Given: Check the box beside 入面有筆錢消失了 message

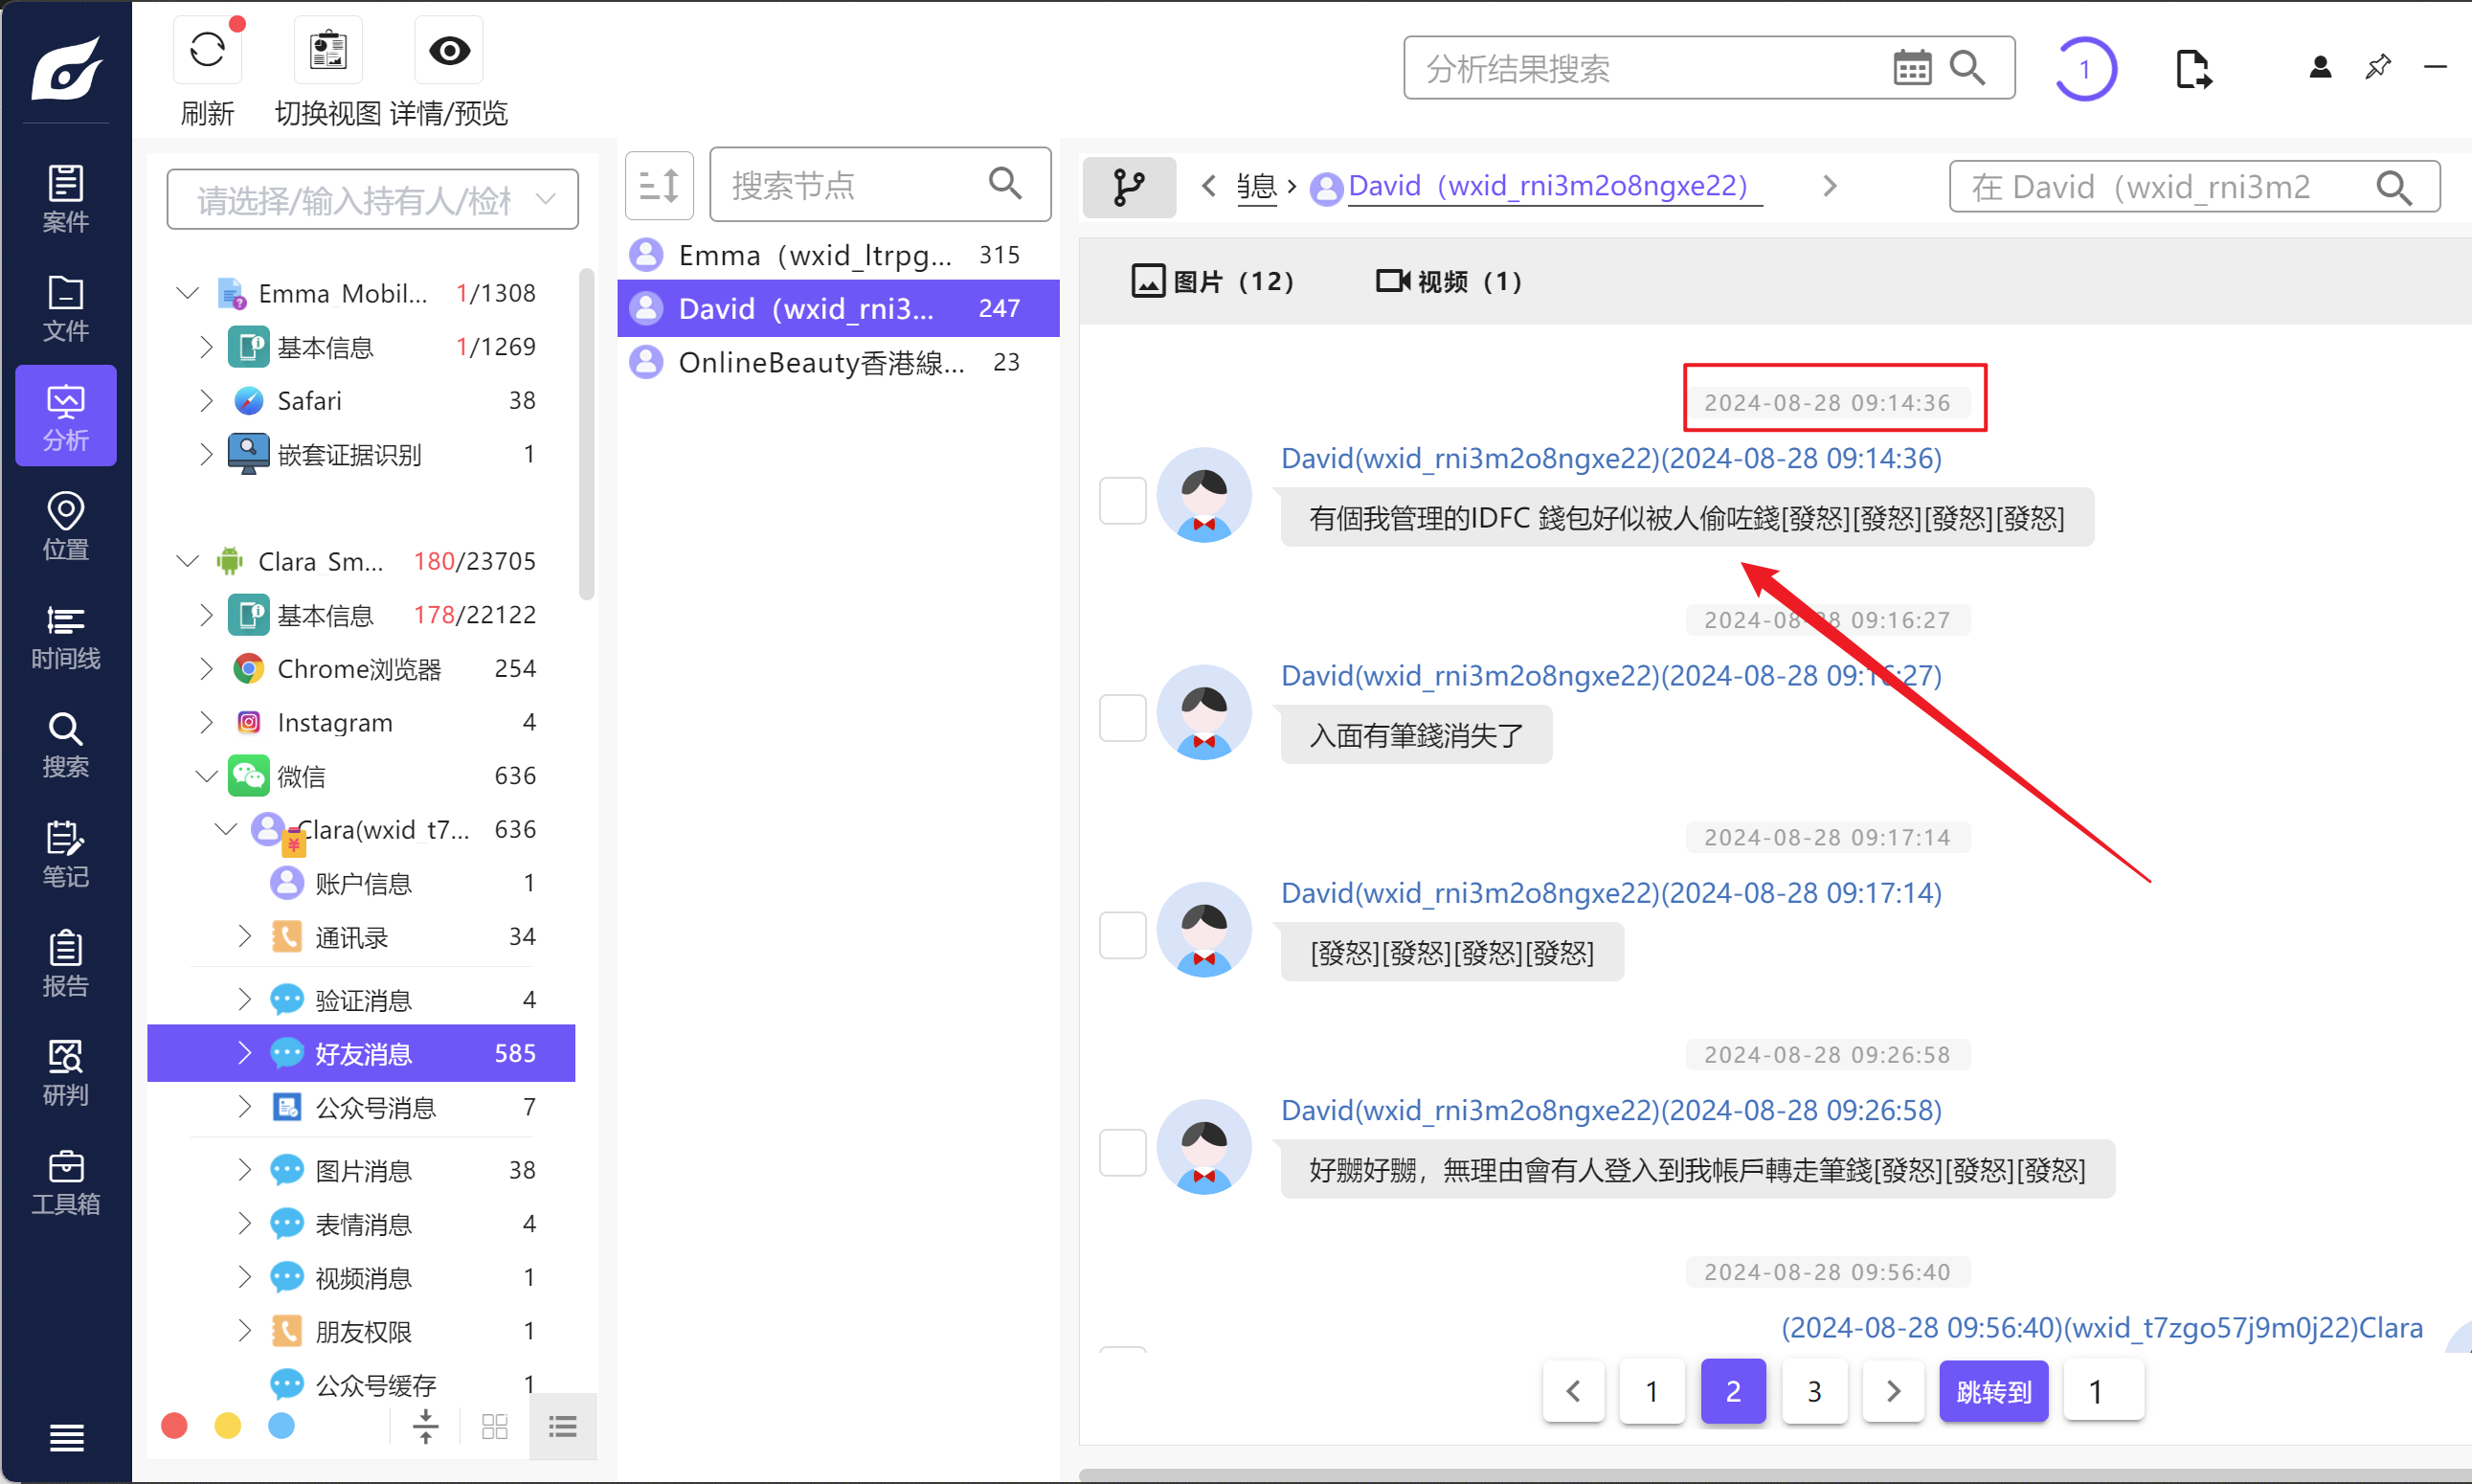Looking at the screenshot, I should 1122,717.
